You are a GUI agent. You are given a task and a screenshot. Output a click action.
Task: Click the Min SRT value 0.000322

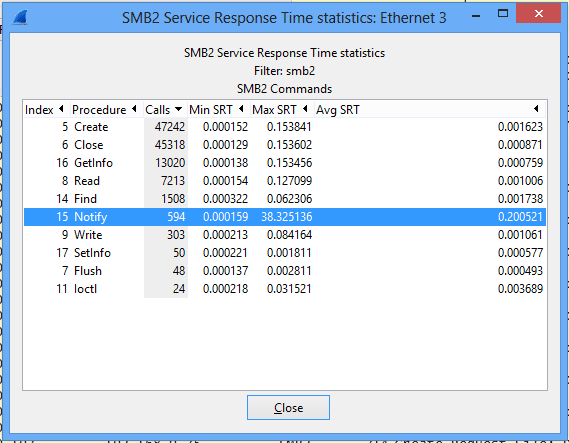(225, 199)
